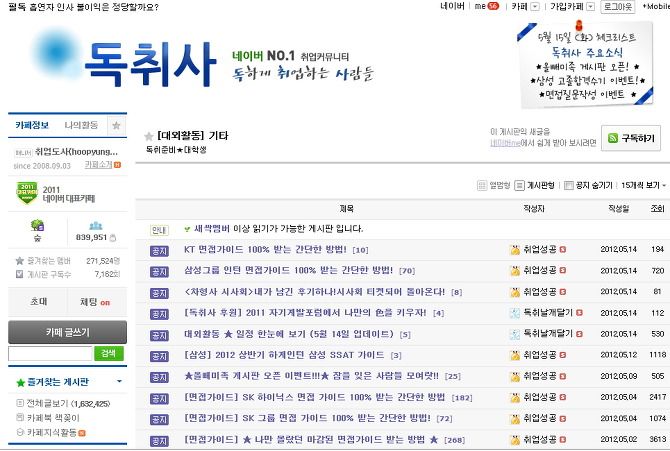Open [삼성] 2012 상반기 SSAT 가이드 post
This screenshot has height=451, width=670.
tap(284, 354)
